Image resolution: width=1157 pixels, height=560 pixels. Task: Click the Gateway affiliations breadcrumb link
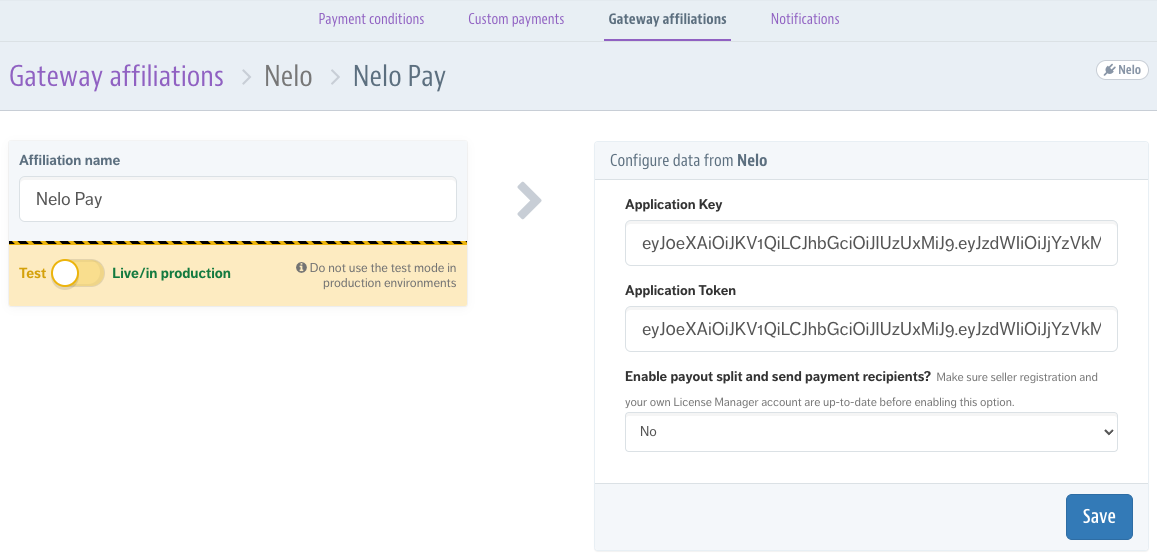pos(117,76)
